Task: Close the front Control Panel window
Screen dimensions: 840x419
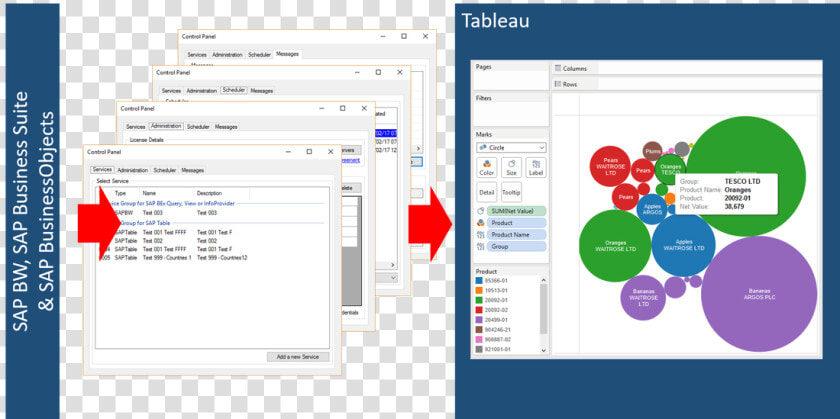Action: [331, 152]
